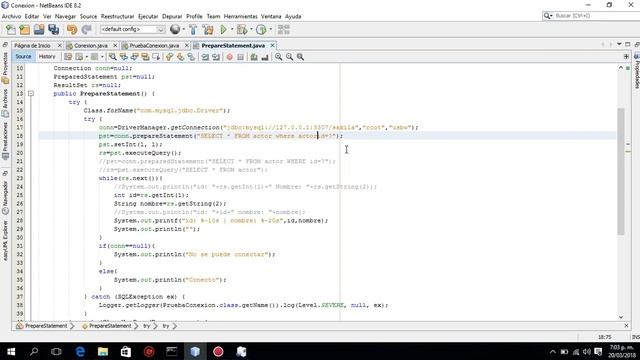
Task: Start macro recording with the red circle icon
Action: (229, 57)
